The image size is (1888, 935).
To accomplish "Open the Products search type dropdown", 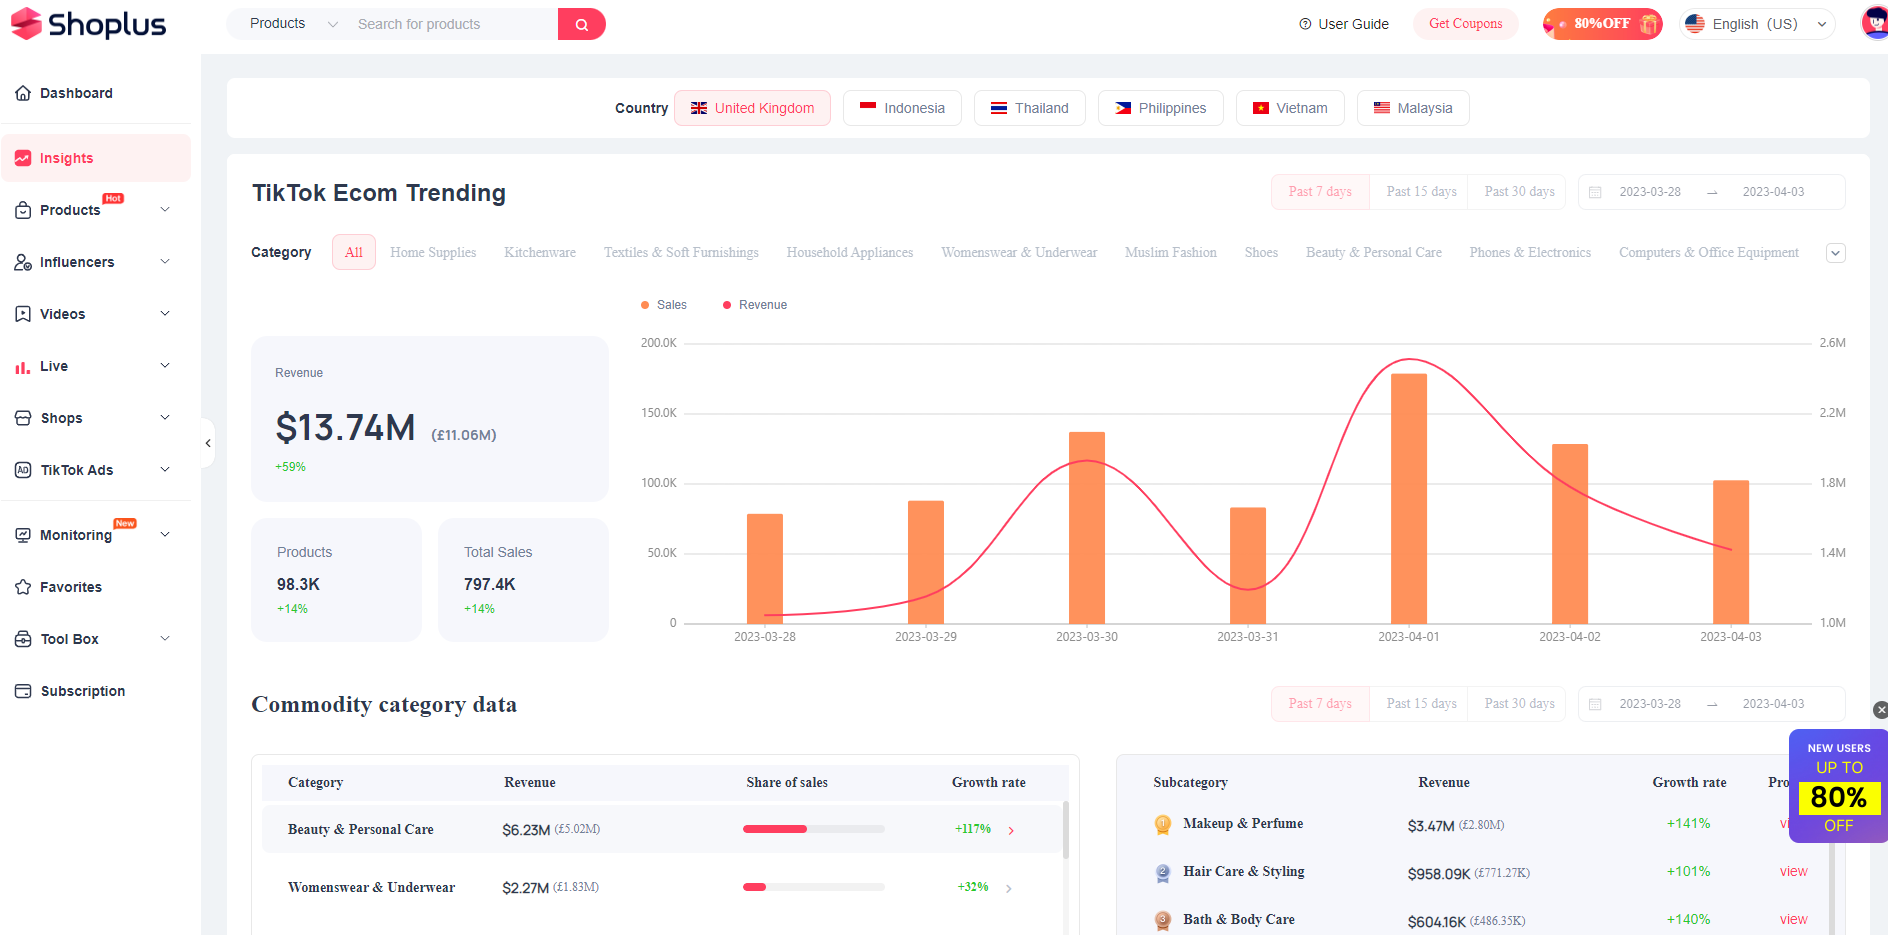I will click(293, 24).
